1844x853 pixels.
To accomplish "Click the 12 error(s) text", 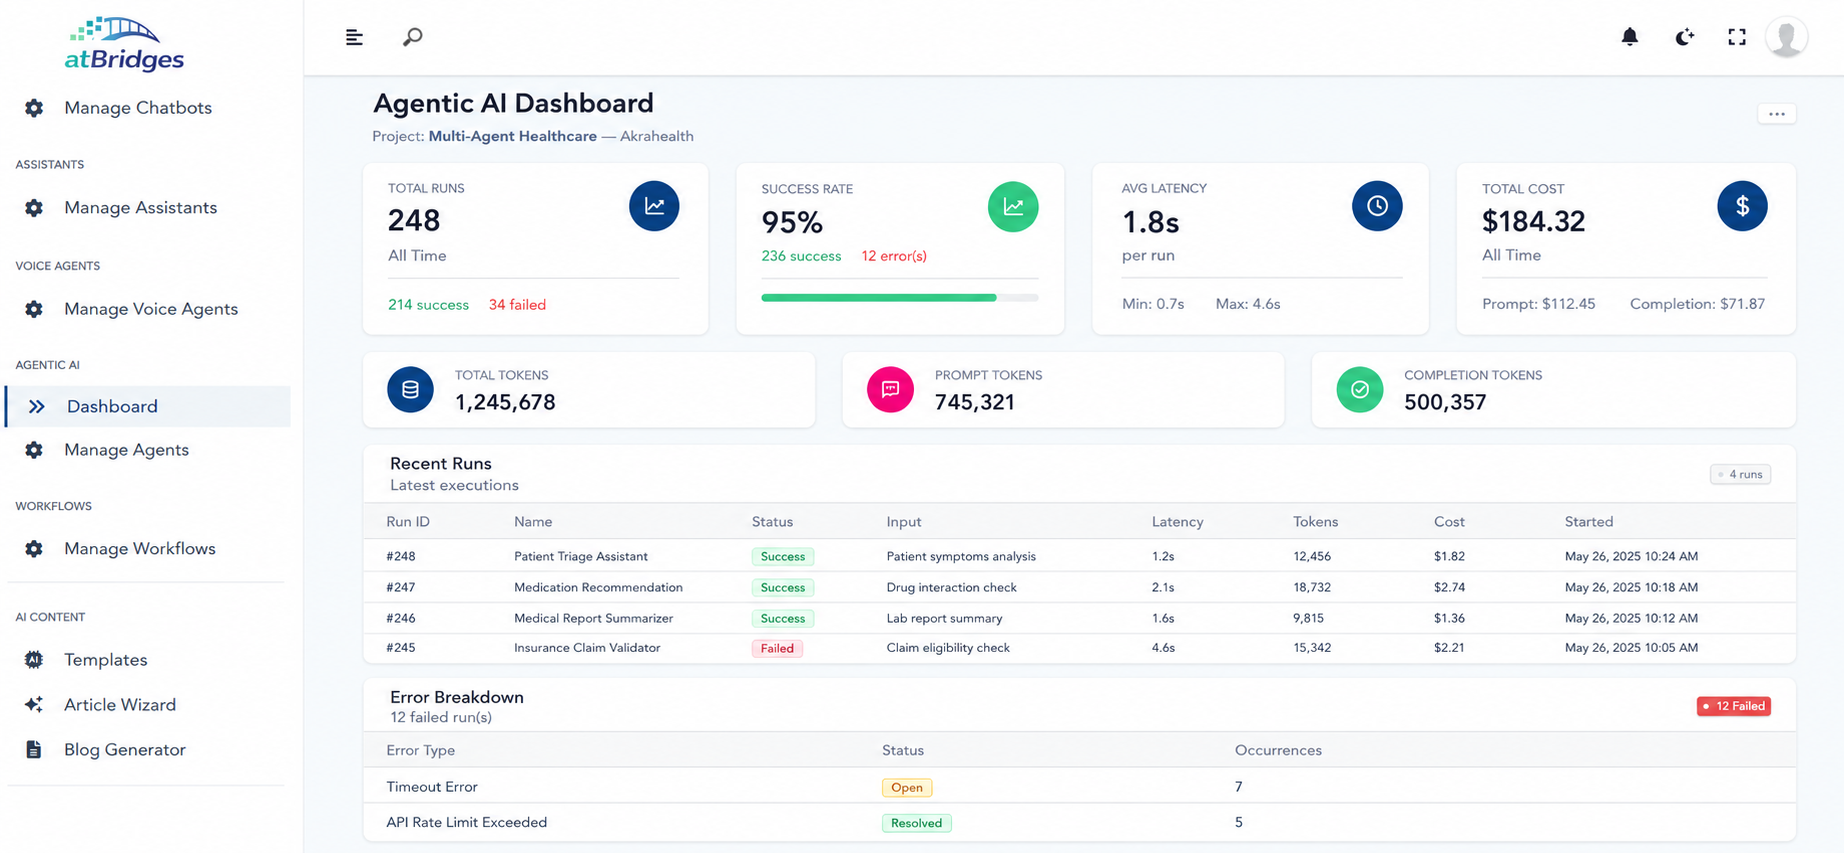I will [x=894, y=256].
